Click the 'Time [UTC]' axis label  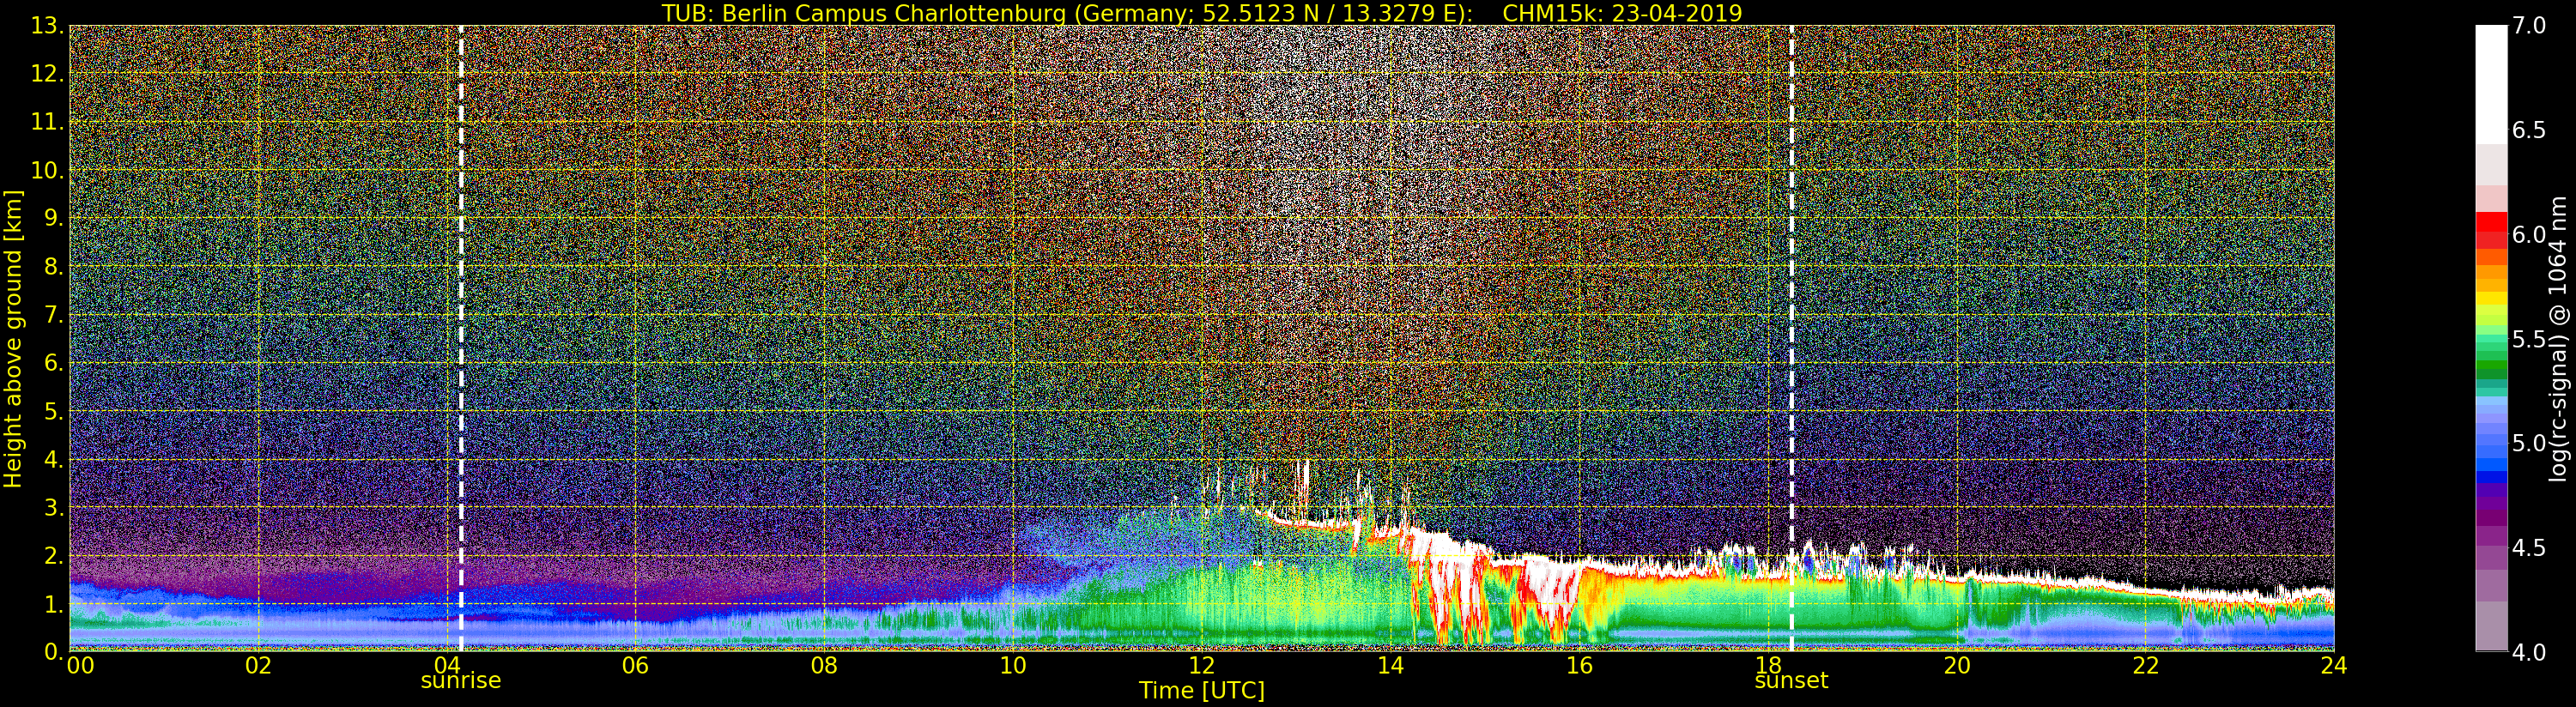tap(1202, 690)
